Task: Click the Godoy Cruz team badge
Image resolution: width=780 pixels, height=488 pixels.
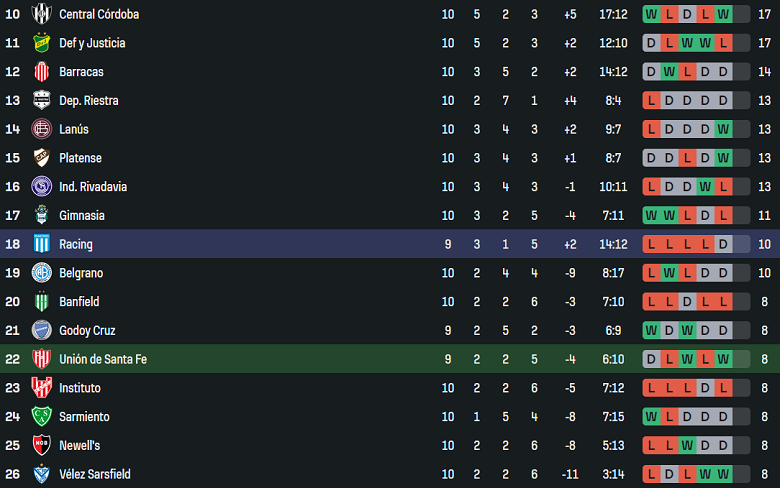Action: (x=42, y=330)
